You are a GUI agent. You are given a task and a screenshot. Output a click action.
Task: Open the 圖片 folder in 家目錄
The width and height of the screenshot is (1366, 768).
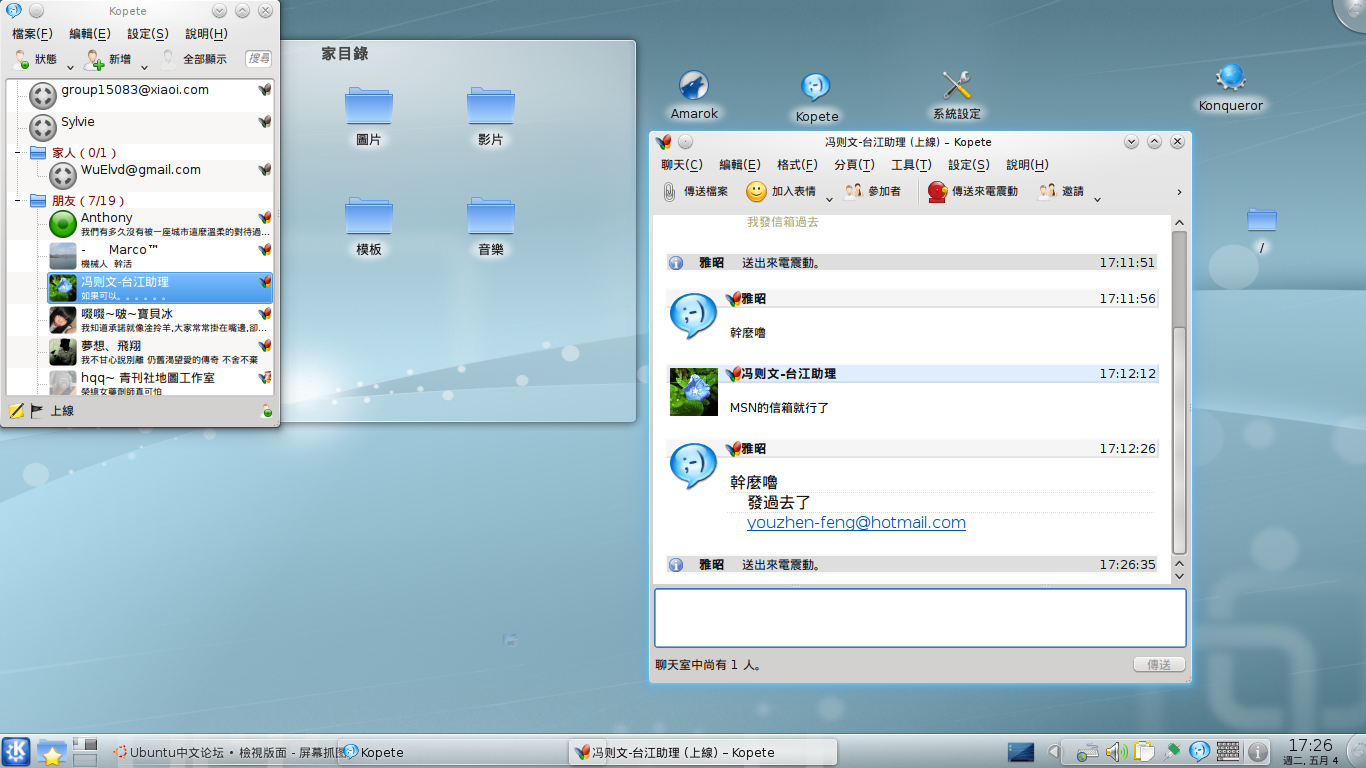pos(369,118)
